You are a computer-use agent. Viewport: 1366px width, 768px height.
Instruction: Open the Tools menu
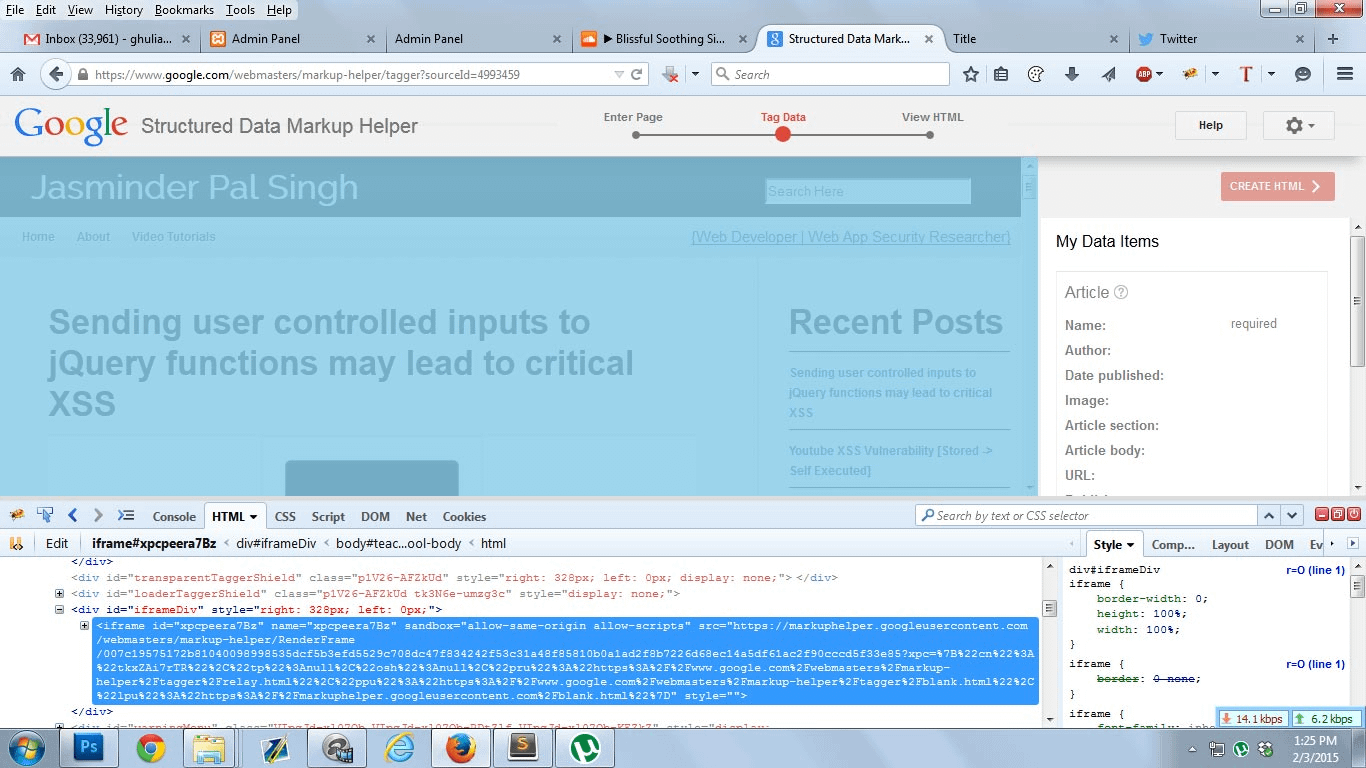click(240, 10)
